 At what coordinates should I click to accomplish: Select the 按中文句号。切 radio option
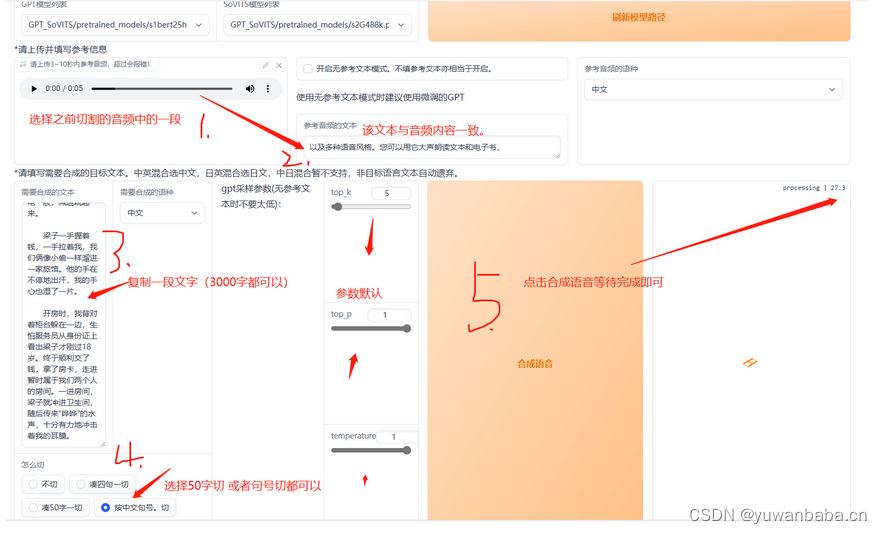(x=135, y=508)
